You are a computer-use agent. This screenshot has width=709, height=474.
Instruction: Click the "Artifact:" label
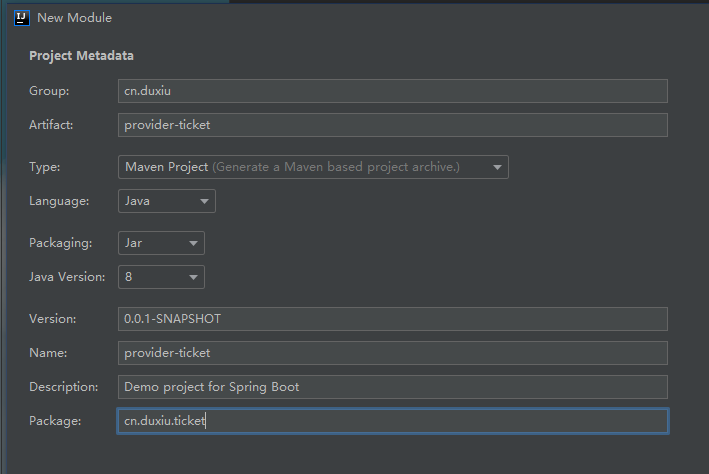(x=52, y=125)
